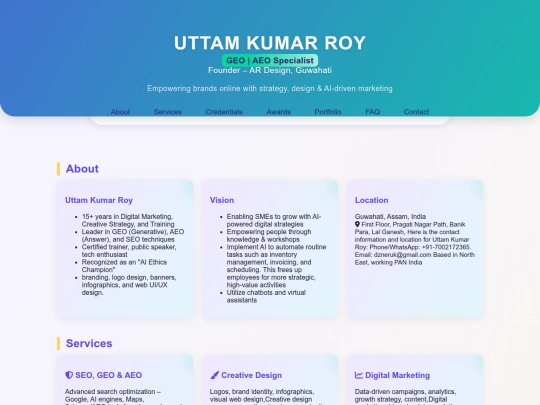The height and width of the screenshot is (405, 540).
Task: Open the Portfolio navigation link
Action: click(x=328, y=112)
